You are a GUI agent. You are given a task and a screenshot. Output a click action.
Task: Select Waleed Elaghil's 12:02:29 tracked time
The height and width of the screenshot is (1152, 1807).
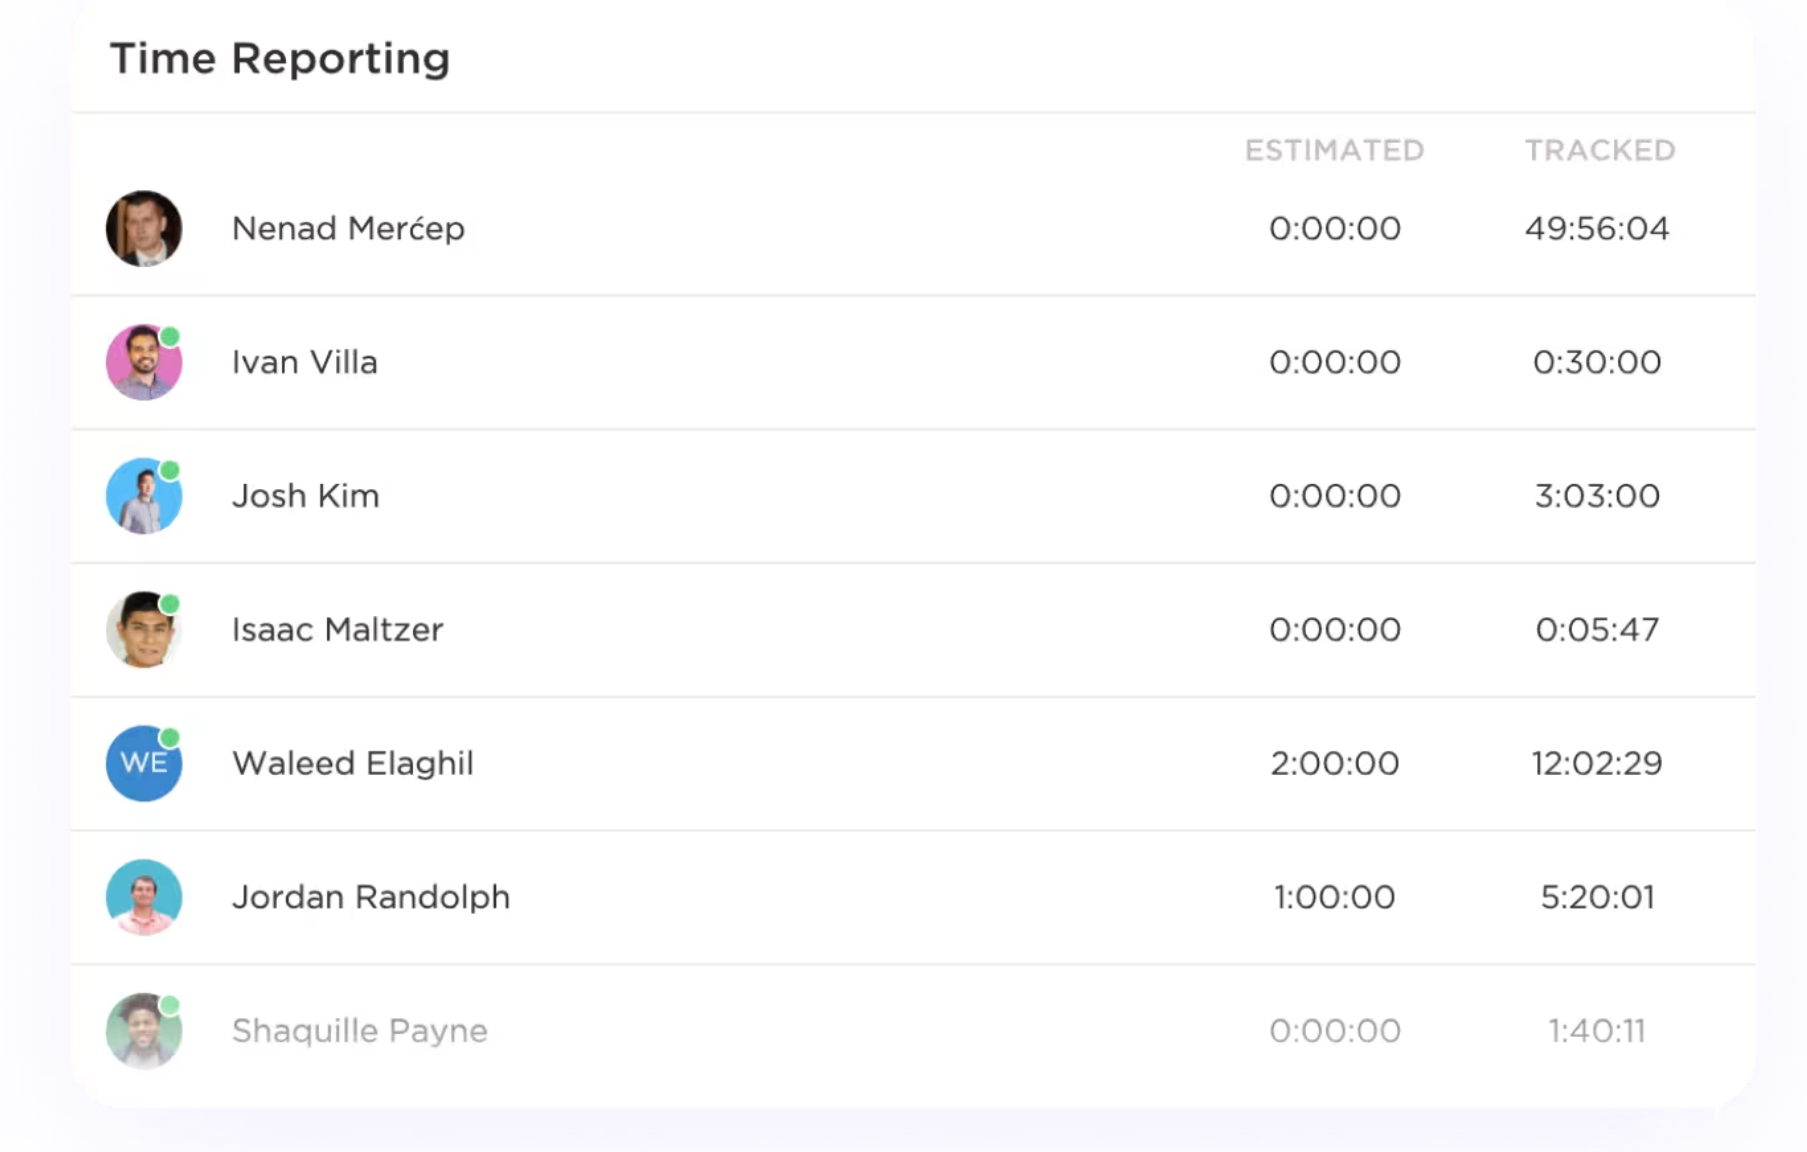pyautogui.click(x=1597, y=764)
